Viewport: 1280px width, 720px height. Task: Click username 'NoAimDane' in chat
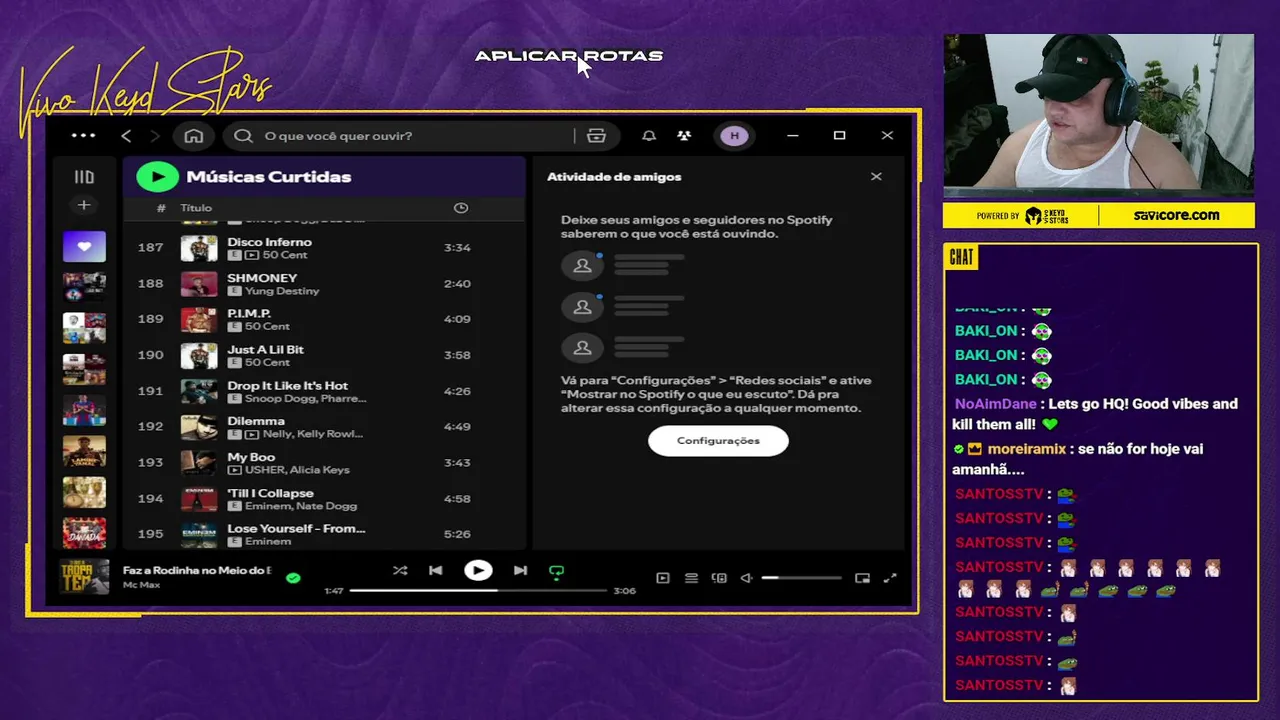tap(995, 404)
